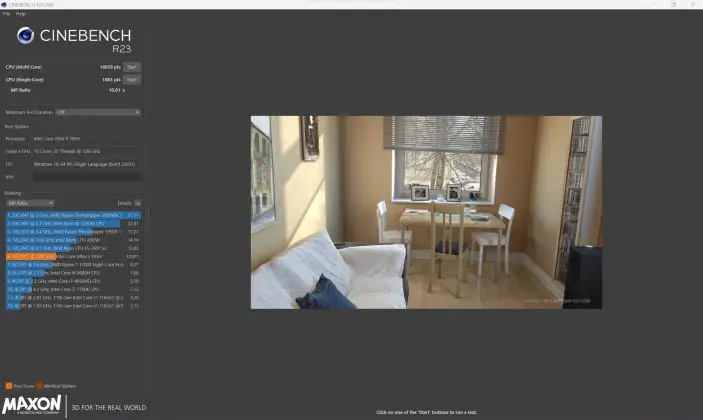Select the Intel Xeon CPU X5650 ranking row
The height and width of the screenshot is (420, 703).
pos(73,240)
